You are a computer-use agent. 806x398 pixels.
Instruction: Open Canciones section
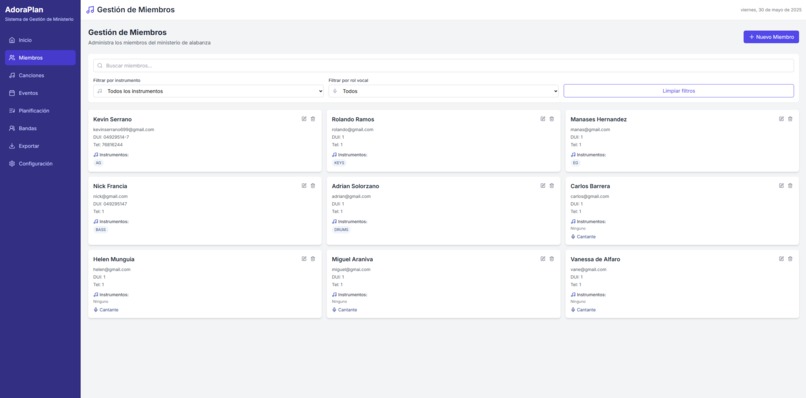click(40, 76)
